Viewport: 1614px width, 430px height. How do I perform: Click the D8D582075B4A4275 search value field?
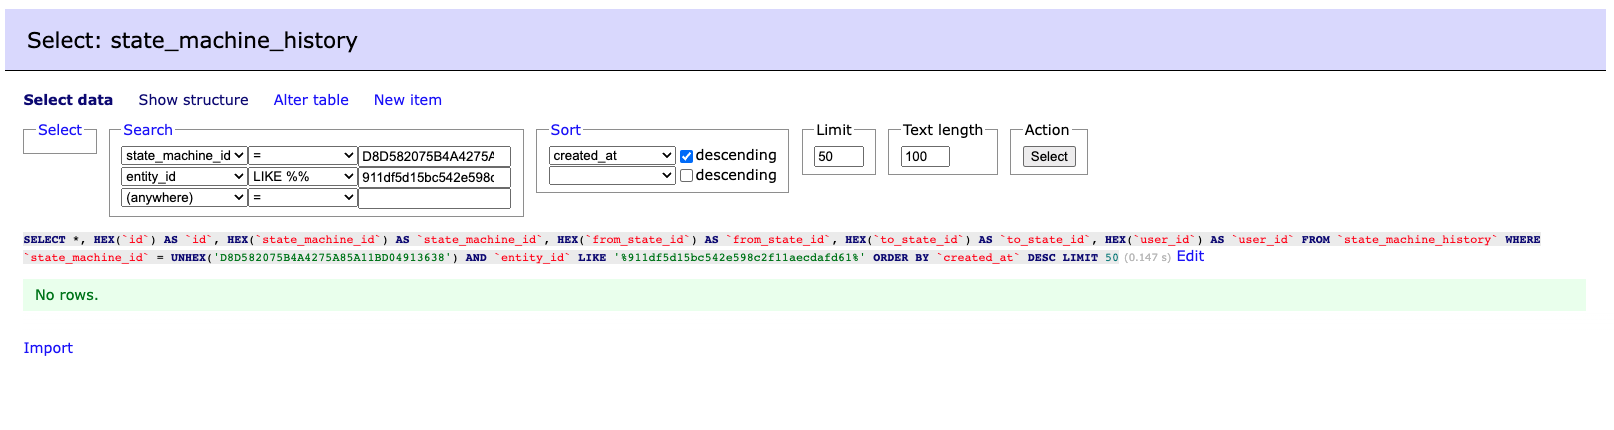tap(434, 156)
